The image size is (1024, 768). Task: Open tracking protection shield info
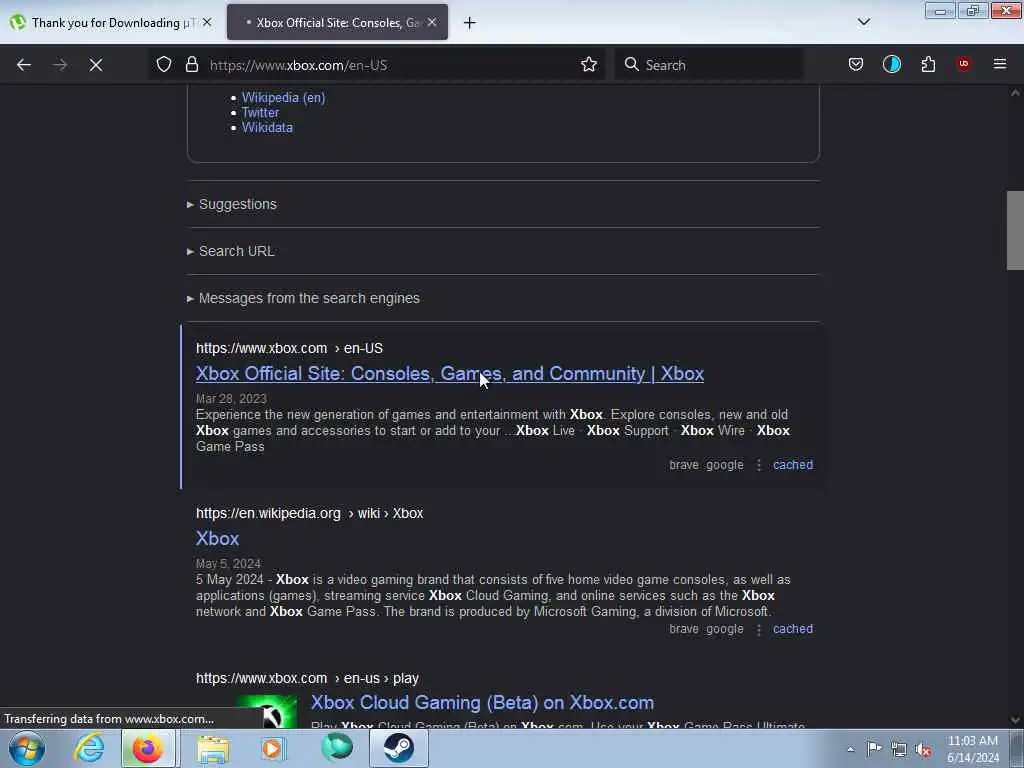pyautogui.click(x=164, y=65)
